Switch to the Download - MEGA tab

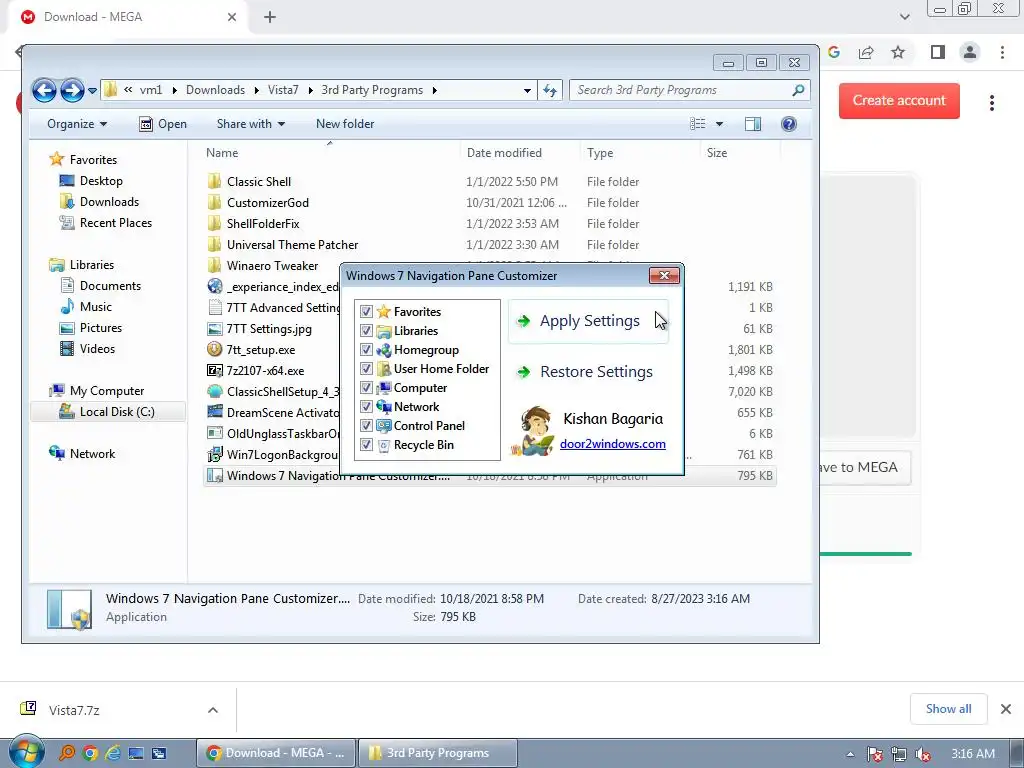pos(127,17)
